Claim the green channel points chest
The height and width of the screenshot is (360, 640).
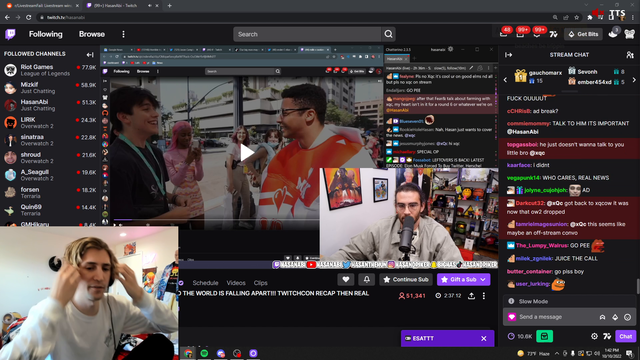pos(544,336)
